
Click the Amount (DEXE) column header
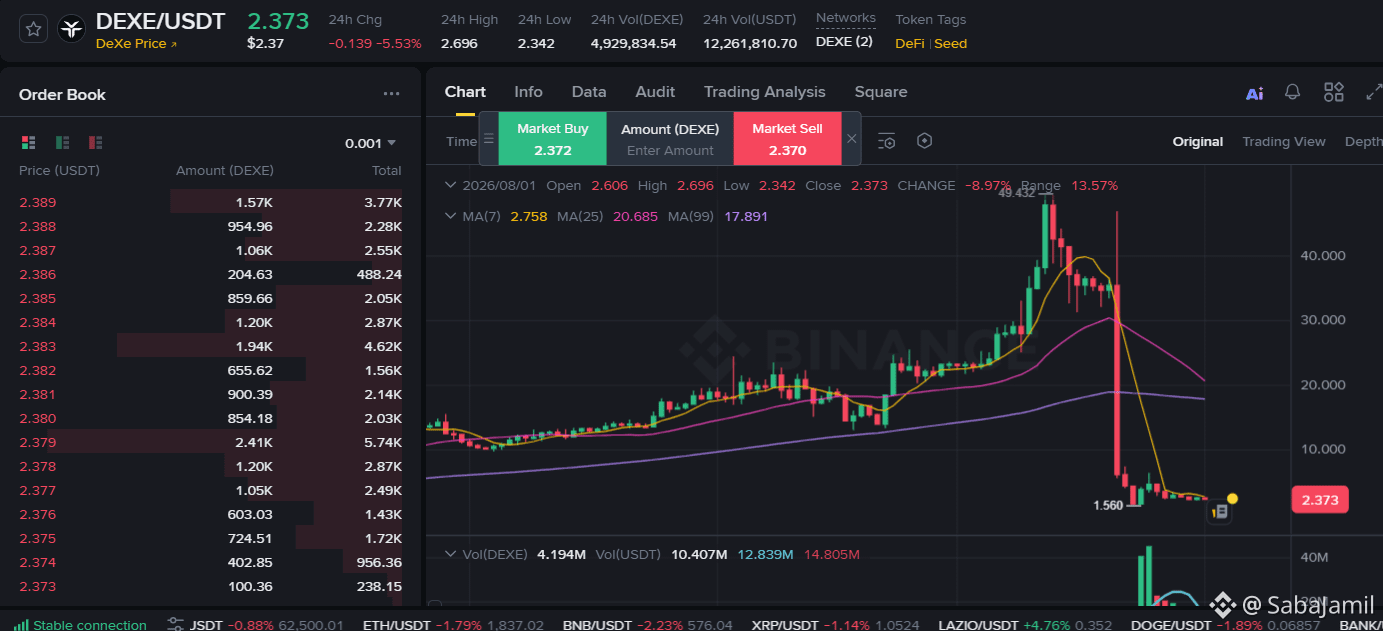point(225,170)
